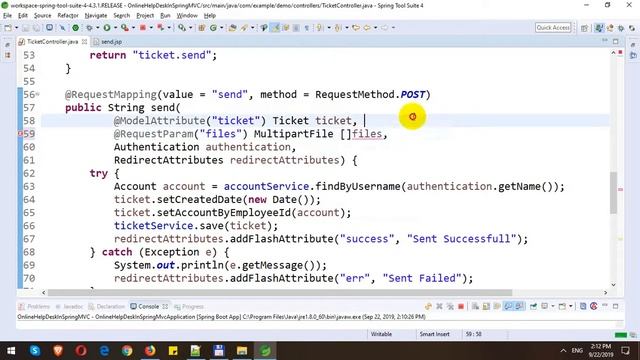Open the Debug dropdown arrow
Image resolution: width=640 pixels, height=360 pixels.
tap(98, 28)
